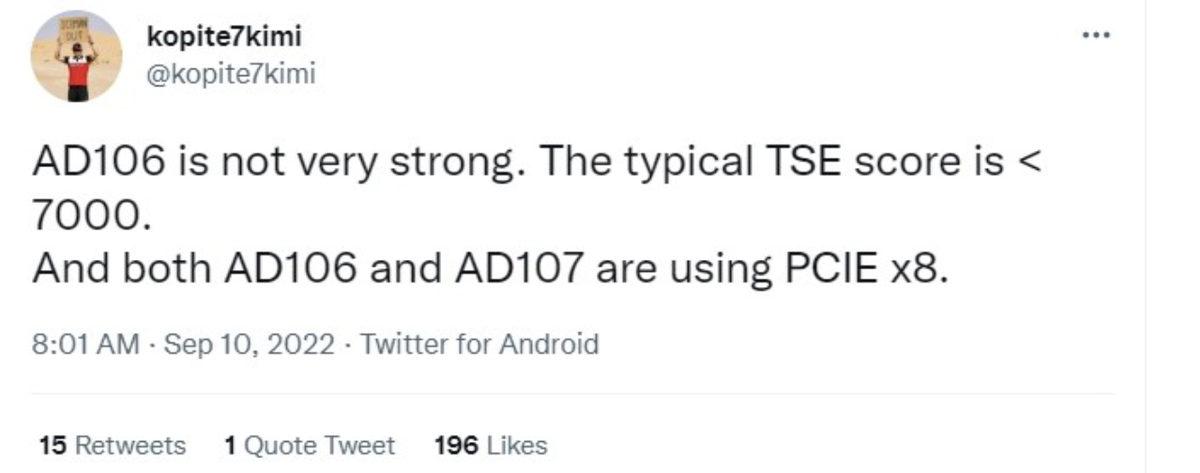This screenshot has width=1200, height=473.
Task: Click the "<" symbol ending the first line
Action: click(x=1030, y=164)
